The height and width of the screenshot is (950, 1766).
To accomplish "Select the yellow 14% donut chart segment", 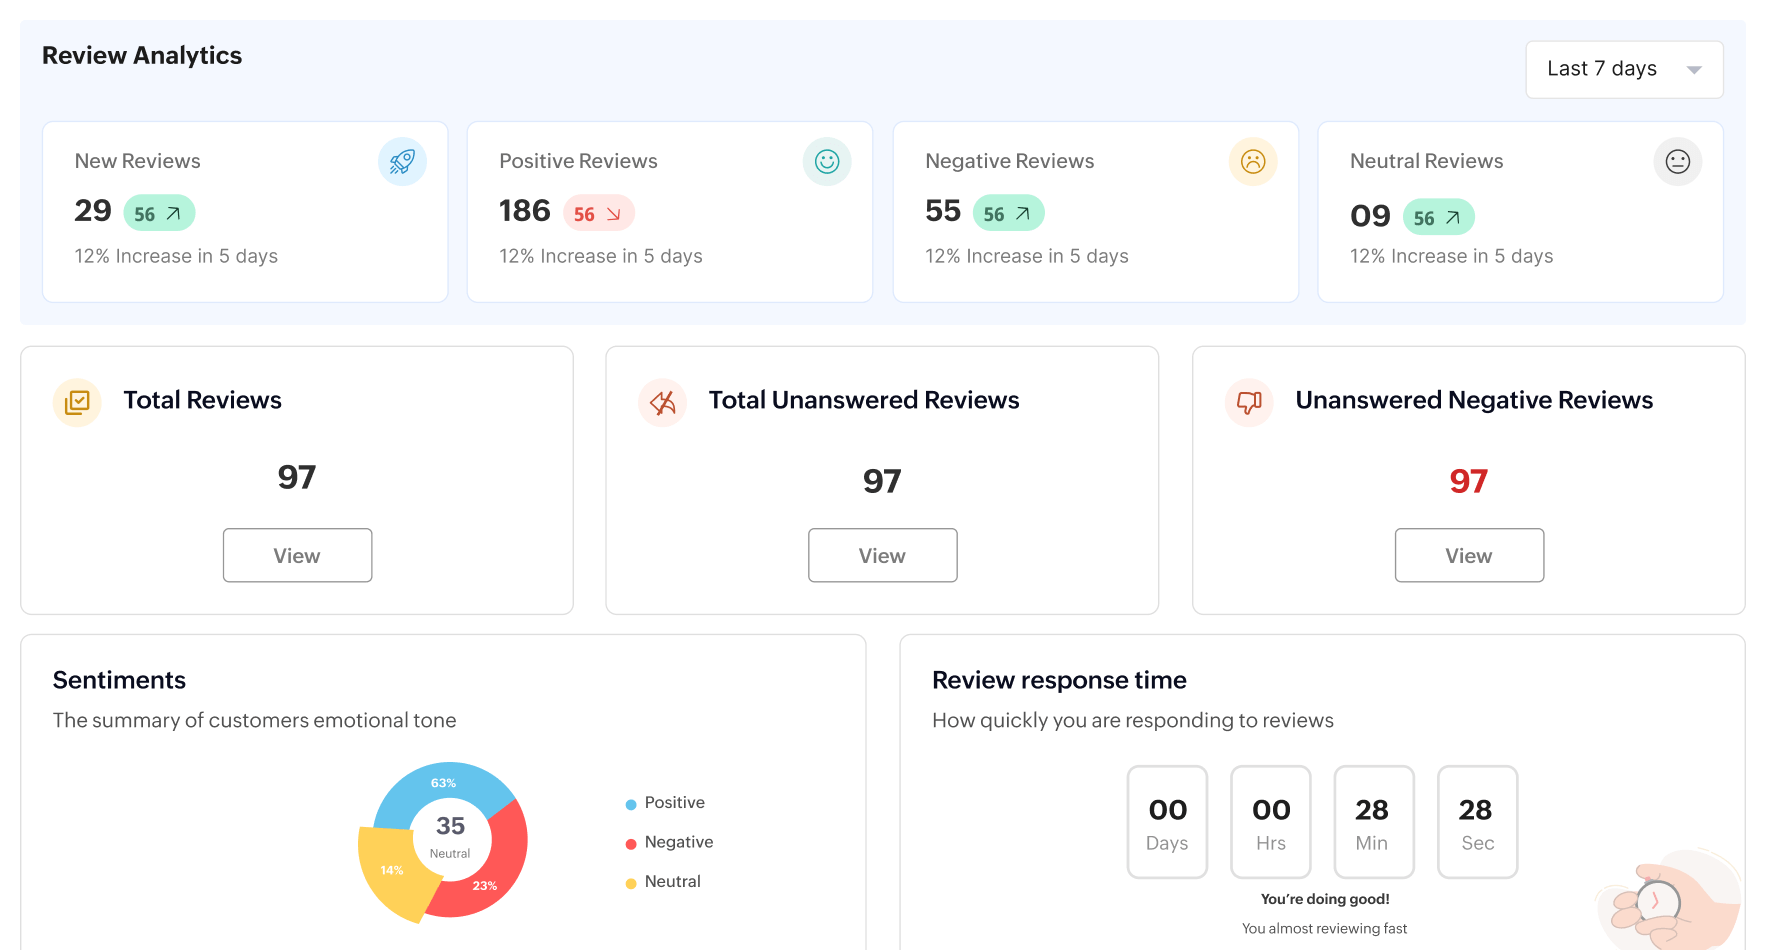I will [x=392, y=871].
